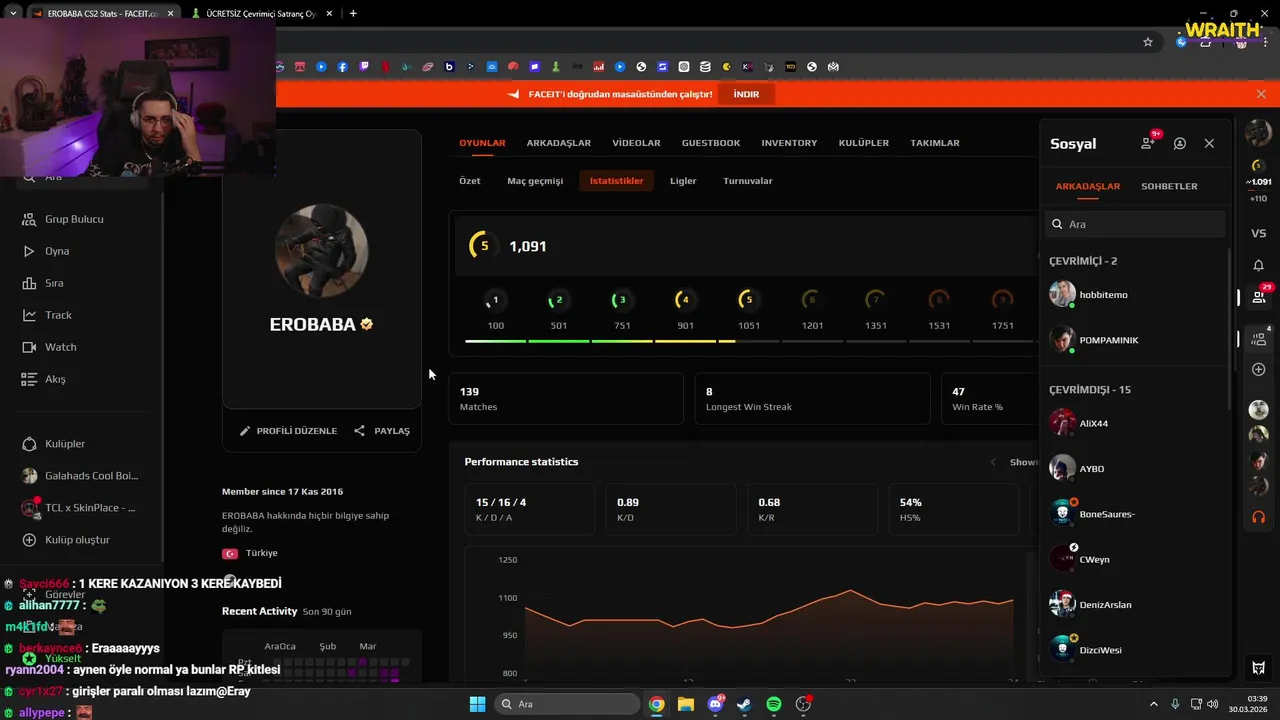Click the PAYLAŞ share button
The image size is (1280, 720).
[382, 431]
